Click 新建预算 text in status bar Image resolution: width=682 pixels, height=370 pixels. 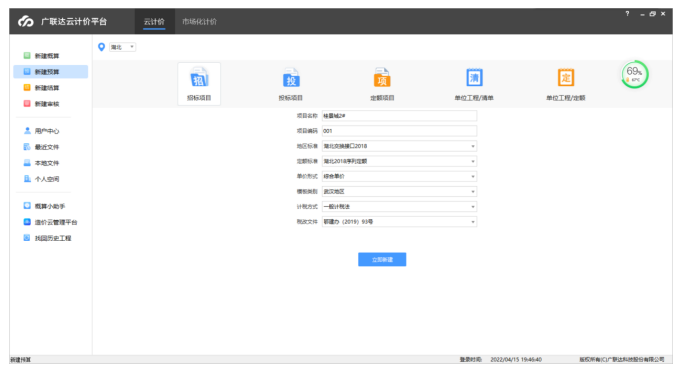[x=20, y=360]
